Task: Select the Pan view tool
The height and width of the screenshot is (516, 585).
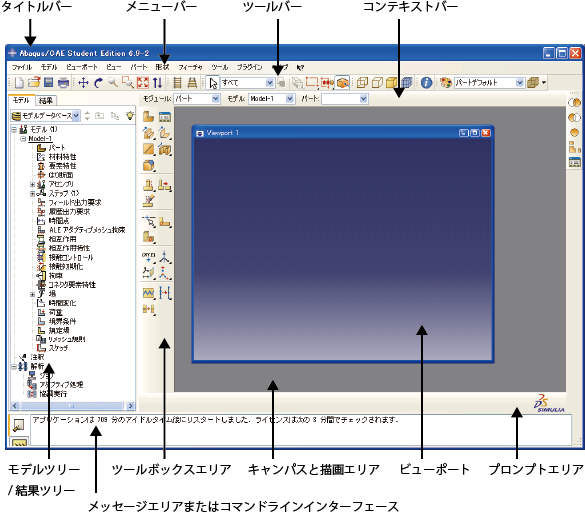Action: tap(84, 82)
